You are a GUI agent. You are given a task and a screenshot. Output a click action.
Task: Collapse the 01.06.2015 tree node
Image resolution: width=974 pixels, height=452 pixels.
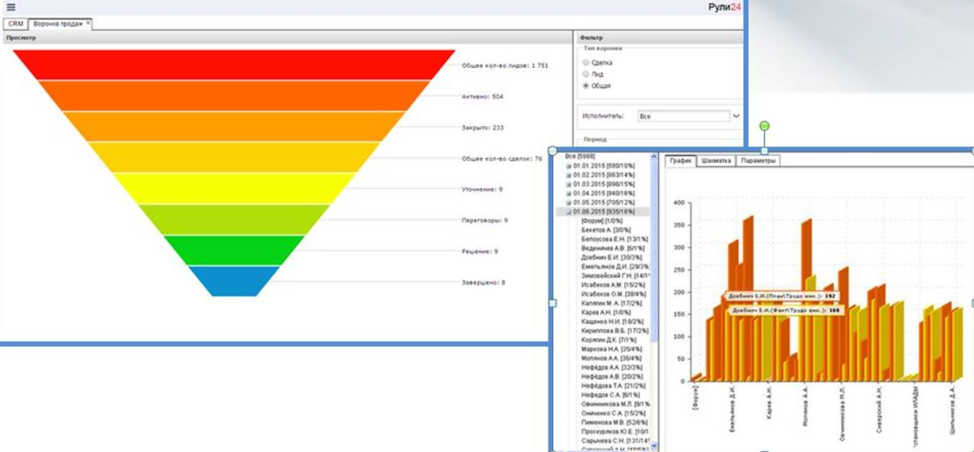568,212
